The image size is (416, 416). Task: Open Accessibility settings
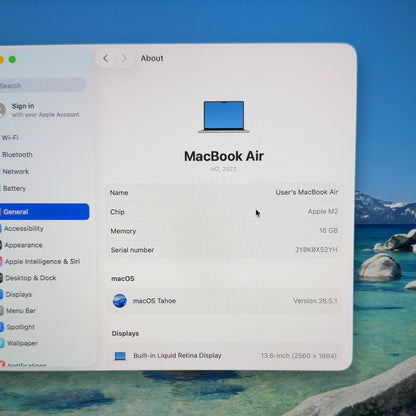(x=24, y=229)
